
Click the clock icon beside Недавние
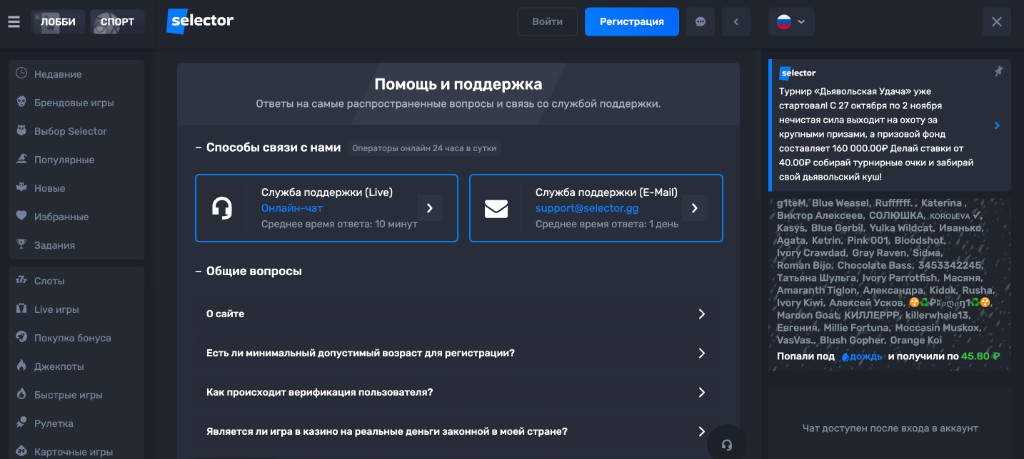21,74
